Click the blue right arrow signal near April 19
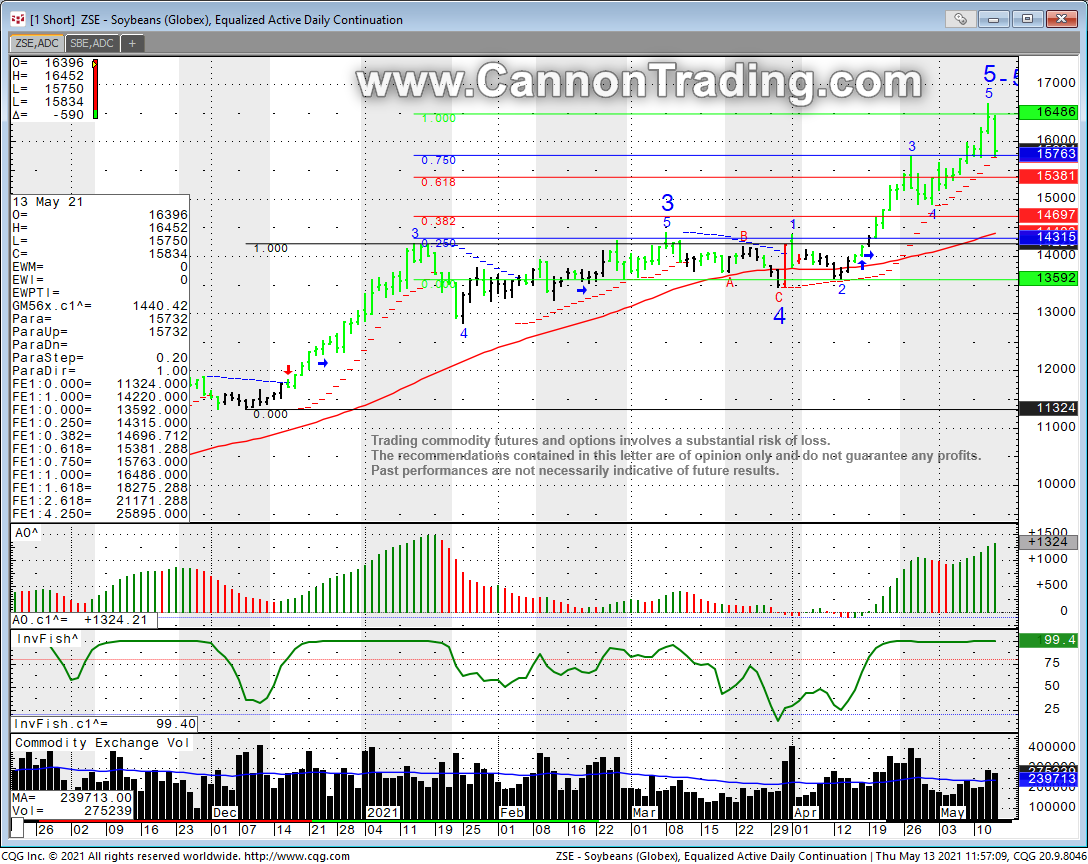 [869, 255]
